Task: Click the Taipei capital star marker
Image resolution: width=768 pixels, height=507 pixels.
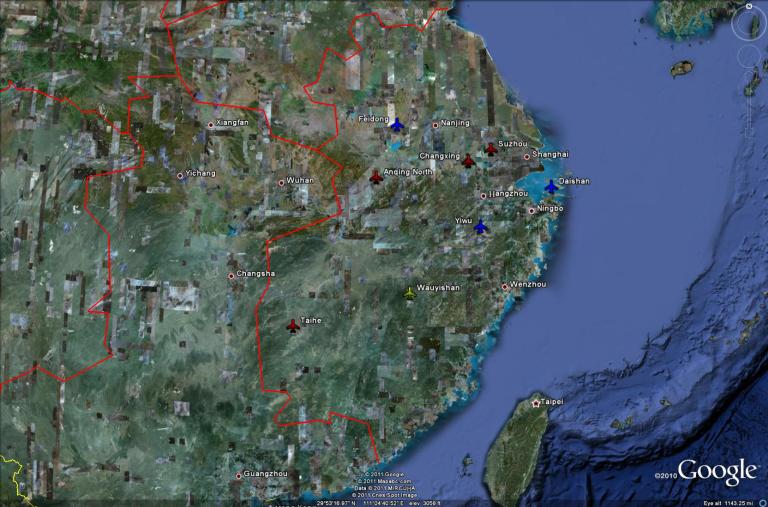Action: [536, 402]
